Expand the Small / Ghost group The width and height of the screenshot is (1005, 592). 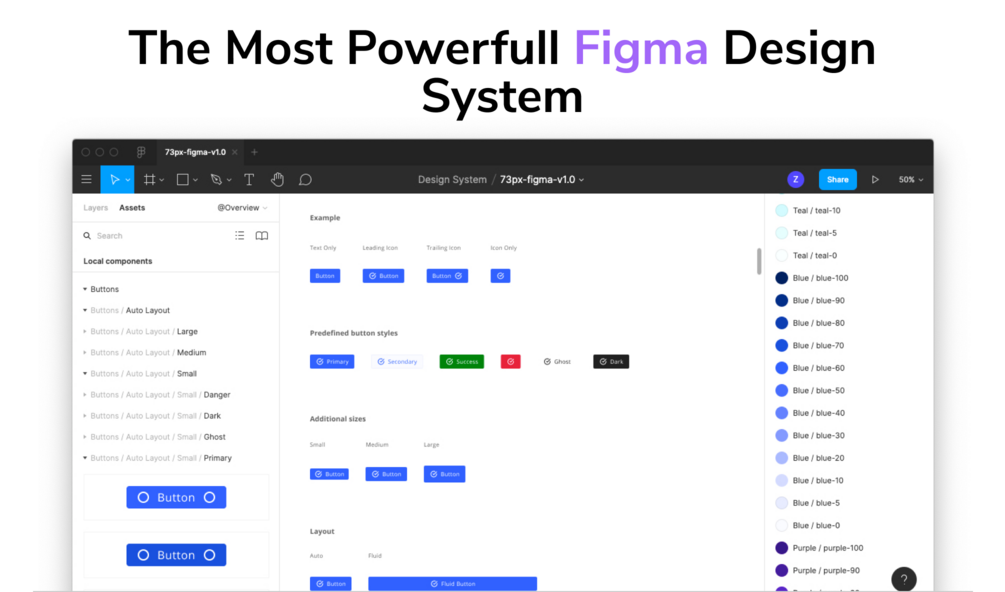pos(85,437)
